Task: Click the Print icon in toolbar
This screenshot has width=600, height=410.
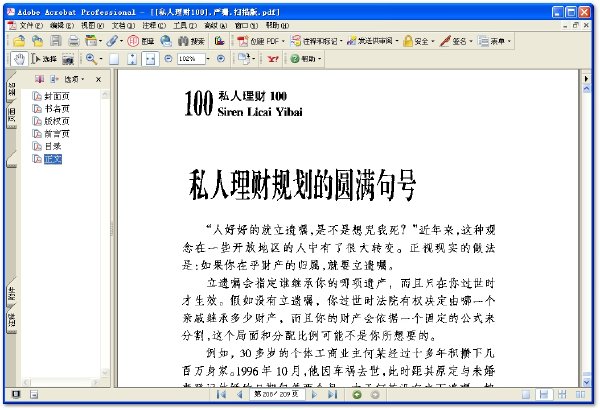Action: (74, 41)
